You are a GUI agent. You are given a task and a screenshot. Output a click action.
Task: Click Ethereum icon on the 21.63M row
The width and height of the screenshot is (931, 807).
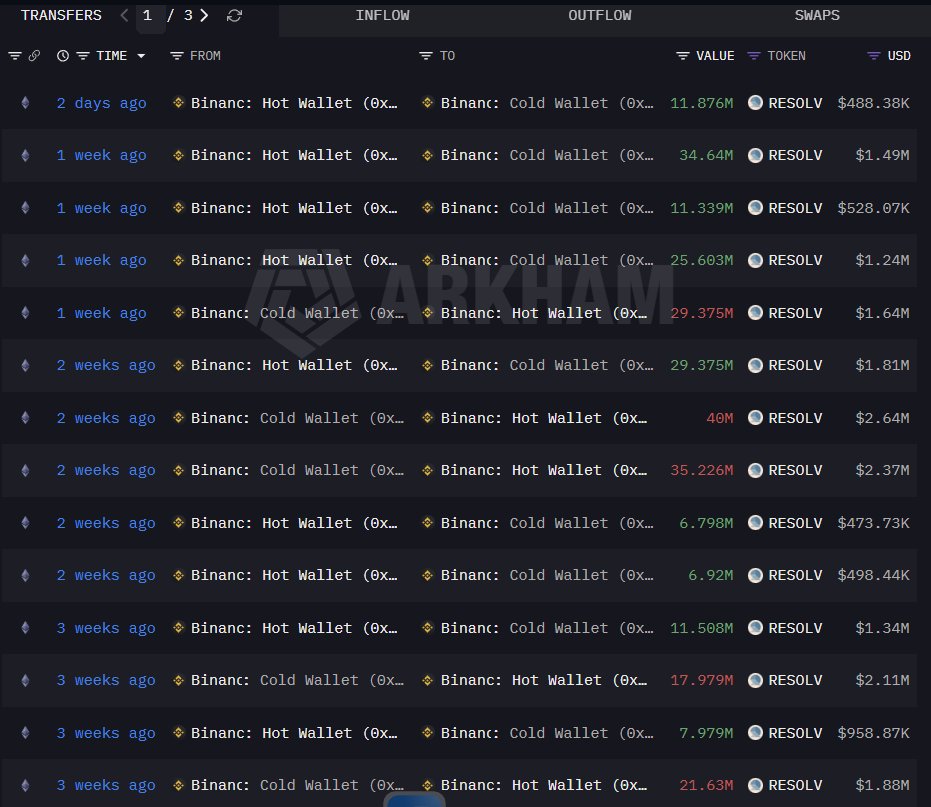pyautogui.click(x=25, y=785)
